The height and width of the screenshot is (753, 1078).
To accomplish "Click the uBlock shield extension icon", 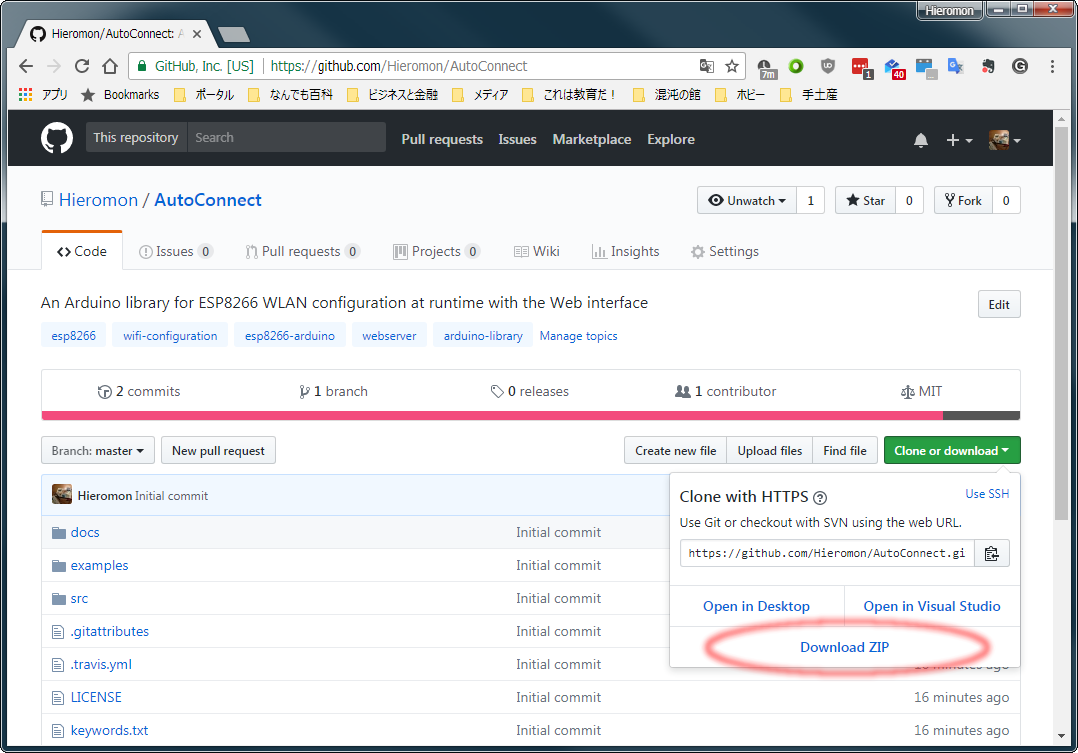I will 828,66.
